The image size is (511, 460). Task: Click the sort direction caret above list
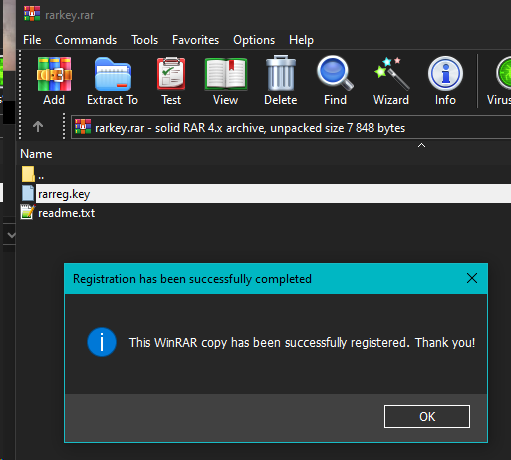(421, 145)
